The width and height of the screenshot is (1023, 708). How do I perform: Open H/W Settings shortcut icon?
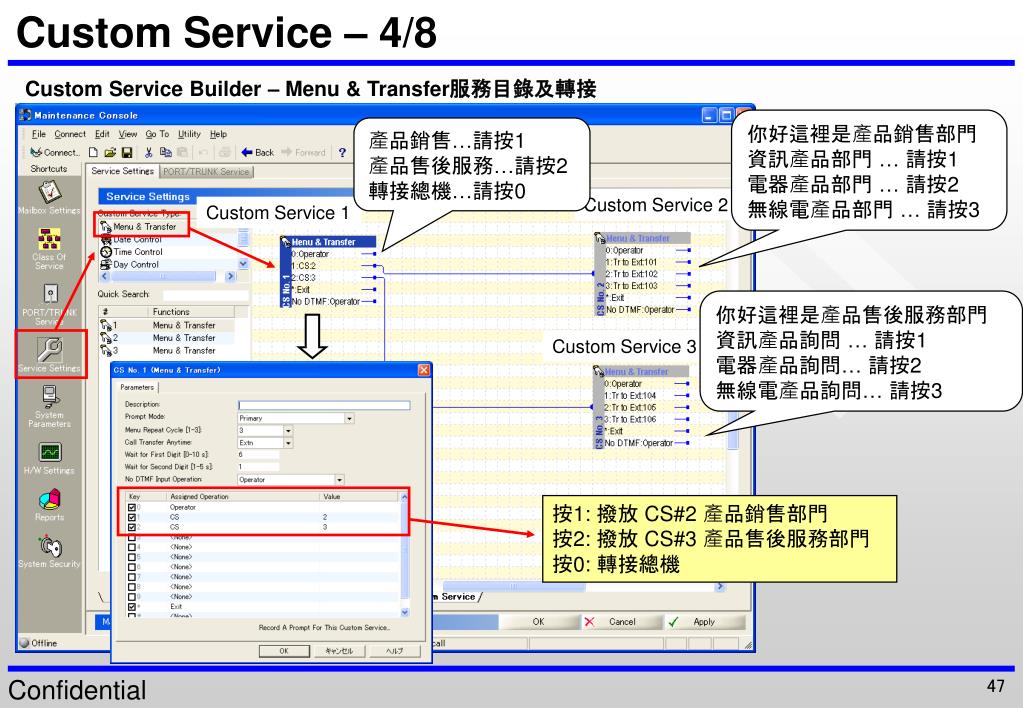(50, 452)
